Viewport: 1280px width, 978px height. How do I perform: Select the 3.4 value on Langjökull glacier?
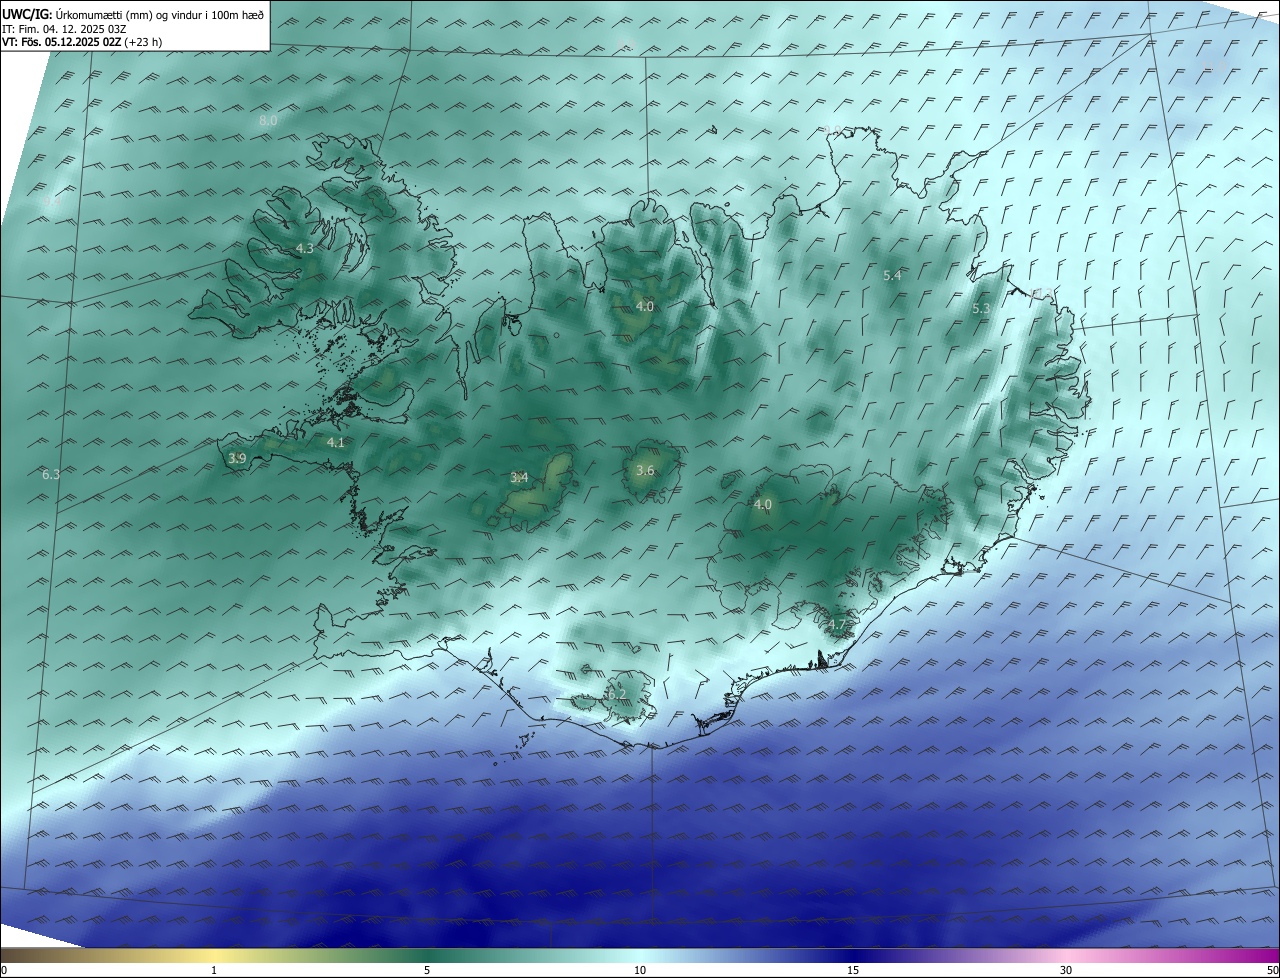(x=519, y=478)
